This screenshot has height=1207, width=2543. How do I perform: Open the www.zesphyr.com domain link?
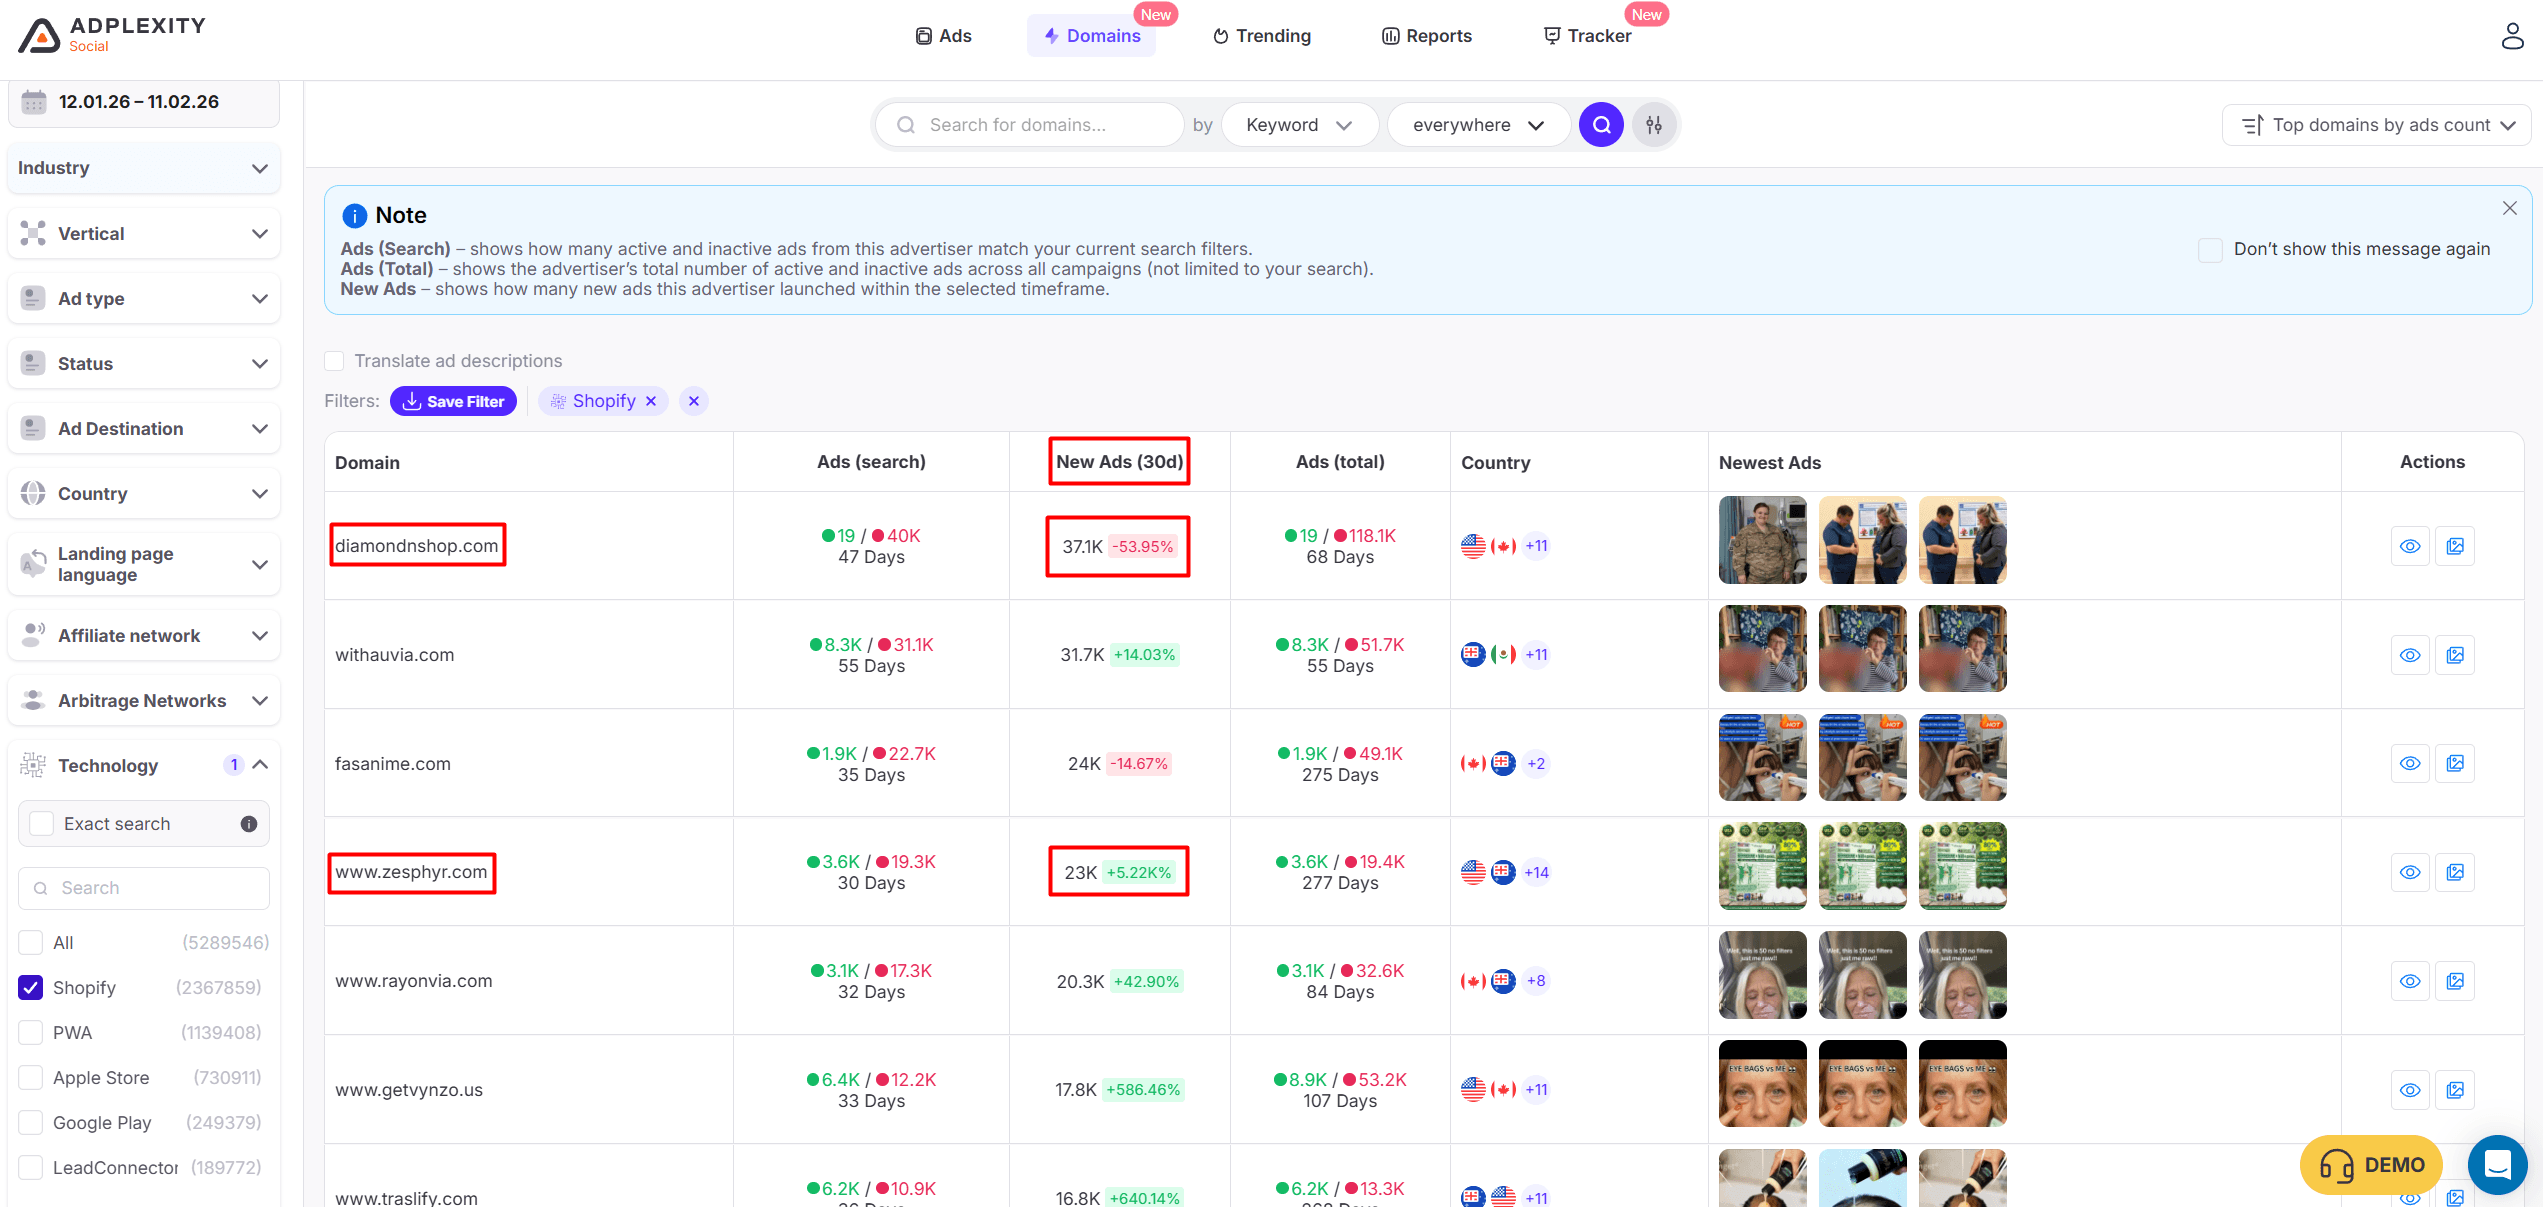coord(411,872)
